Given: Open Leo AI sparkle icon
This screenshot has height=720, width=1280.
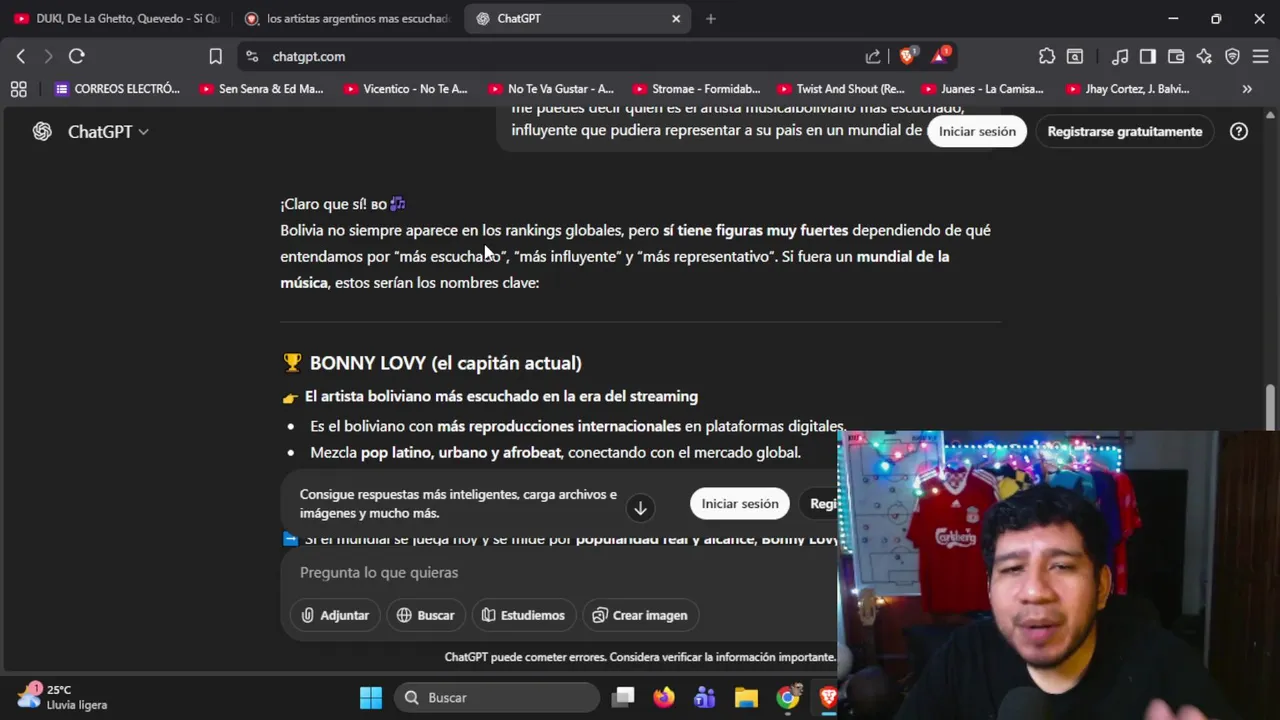Looking at the screenshot, I should tap(1204, 57).
